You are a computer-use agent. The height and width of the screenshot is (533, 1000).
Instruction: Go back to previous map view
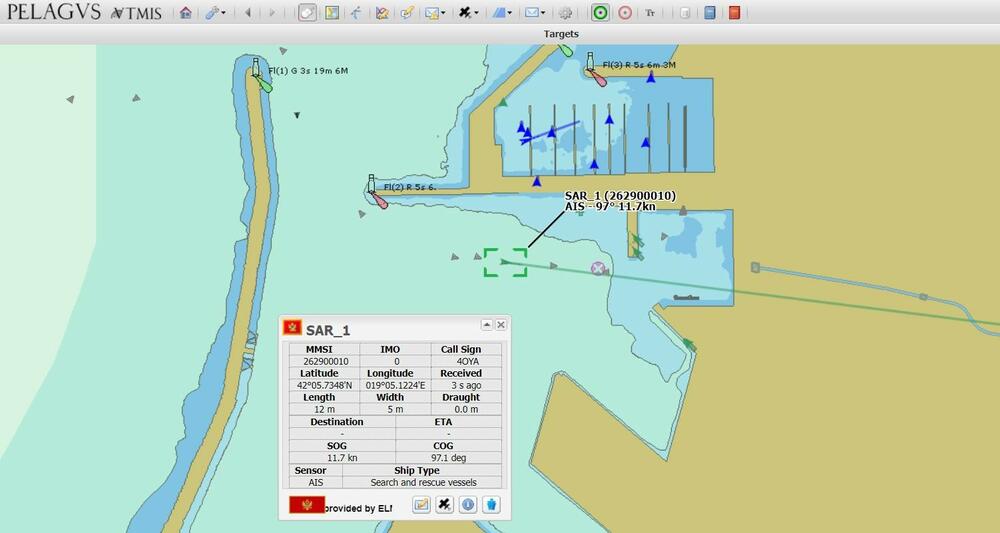pos(247,13)
